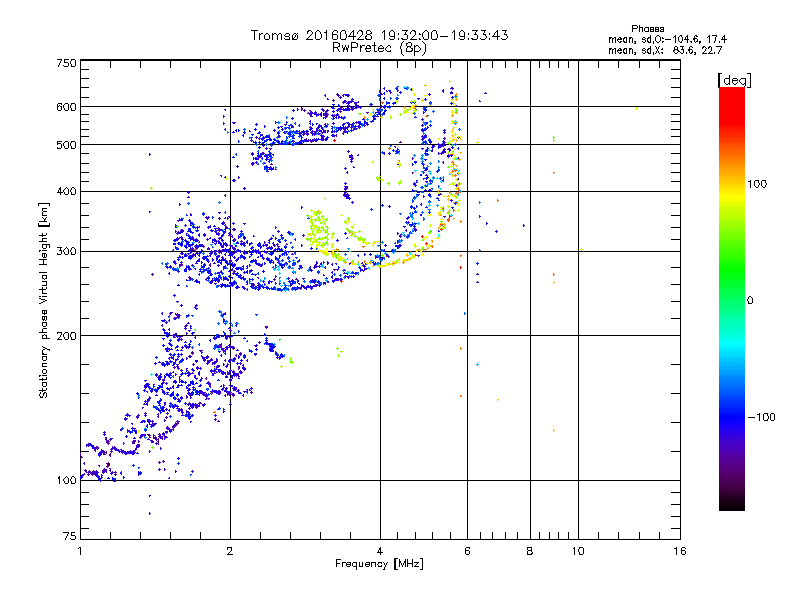Click the '[deg]' color bar unit label
Screen dimensions: 800x600
pyautogui.click(x=734, y=80)
